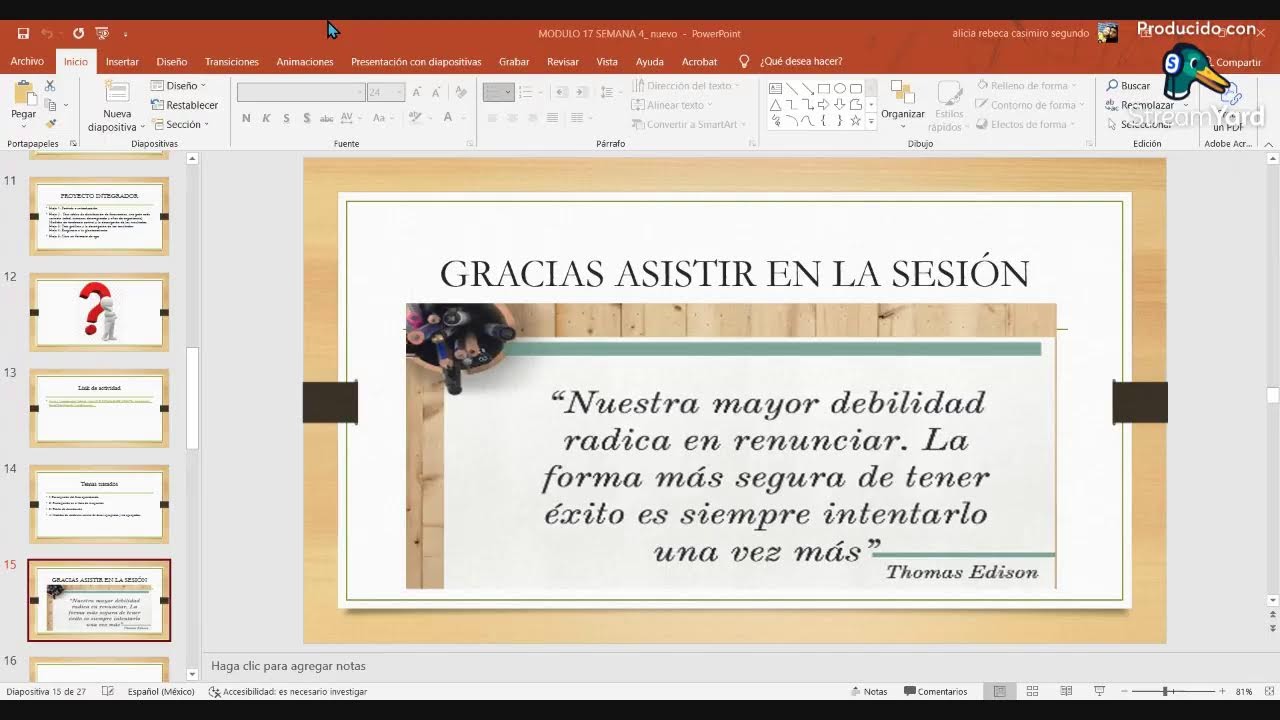Screen dimensions: 1280x720
Task: Select the right arrow shape in gallery
Action: click(823, 104)
